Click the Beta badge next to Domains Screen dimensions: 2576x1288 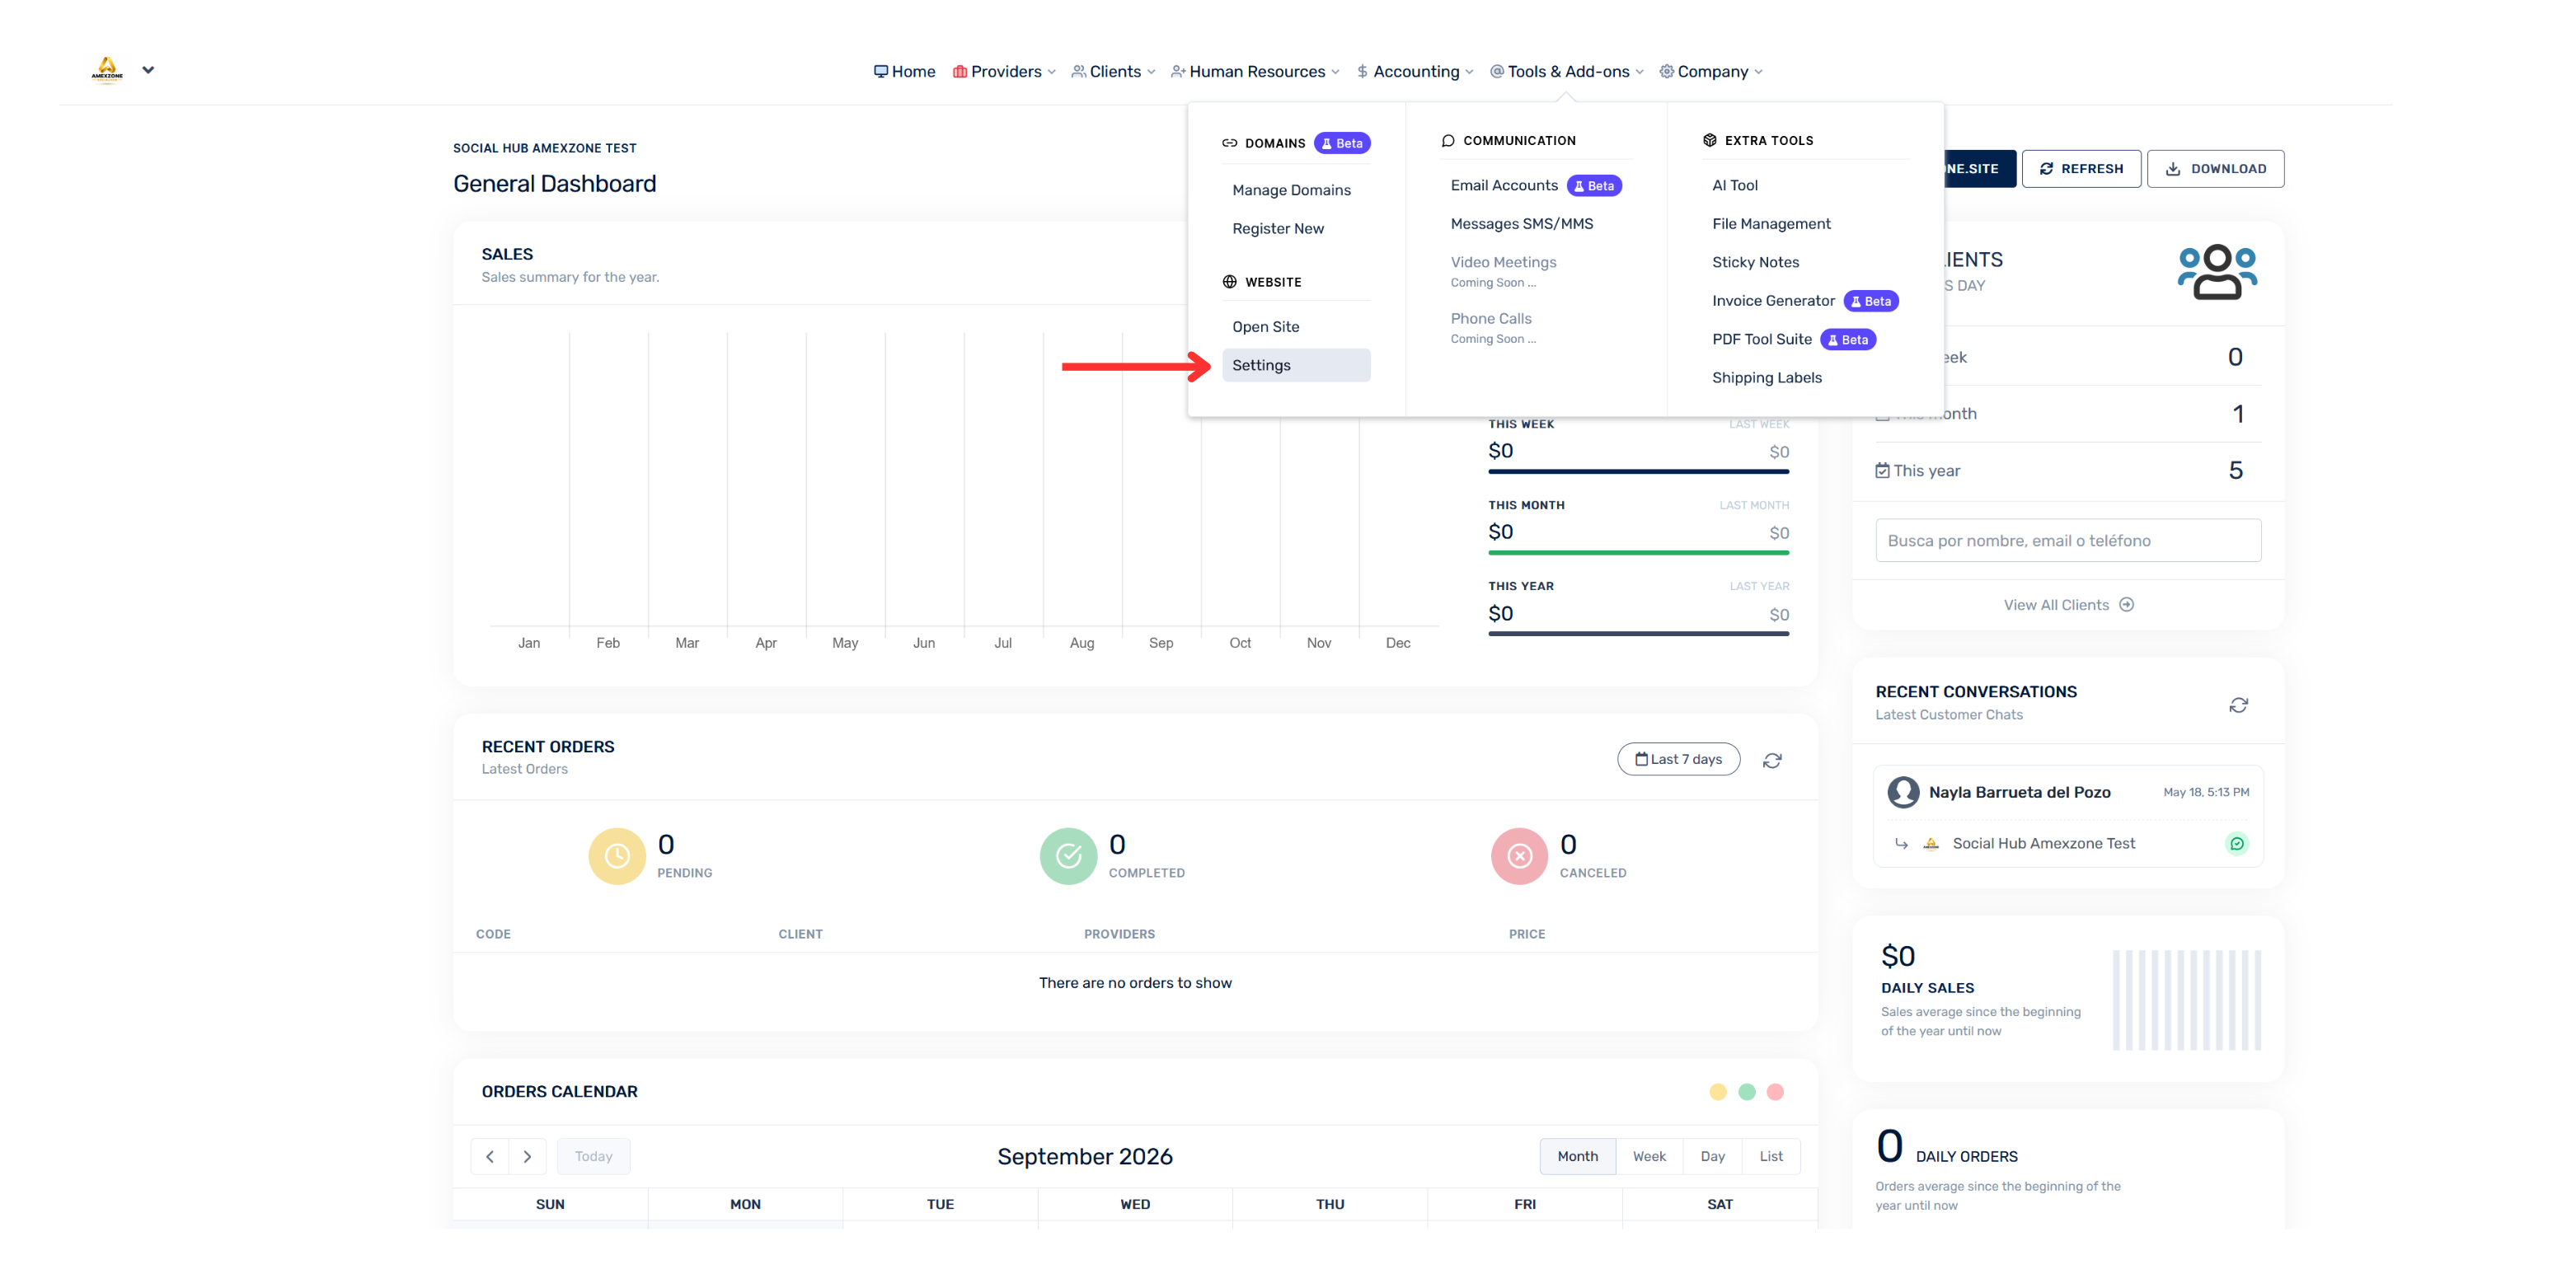click(x=1342, y=143)
